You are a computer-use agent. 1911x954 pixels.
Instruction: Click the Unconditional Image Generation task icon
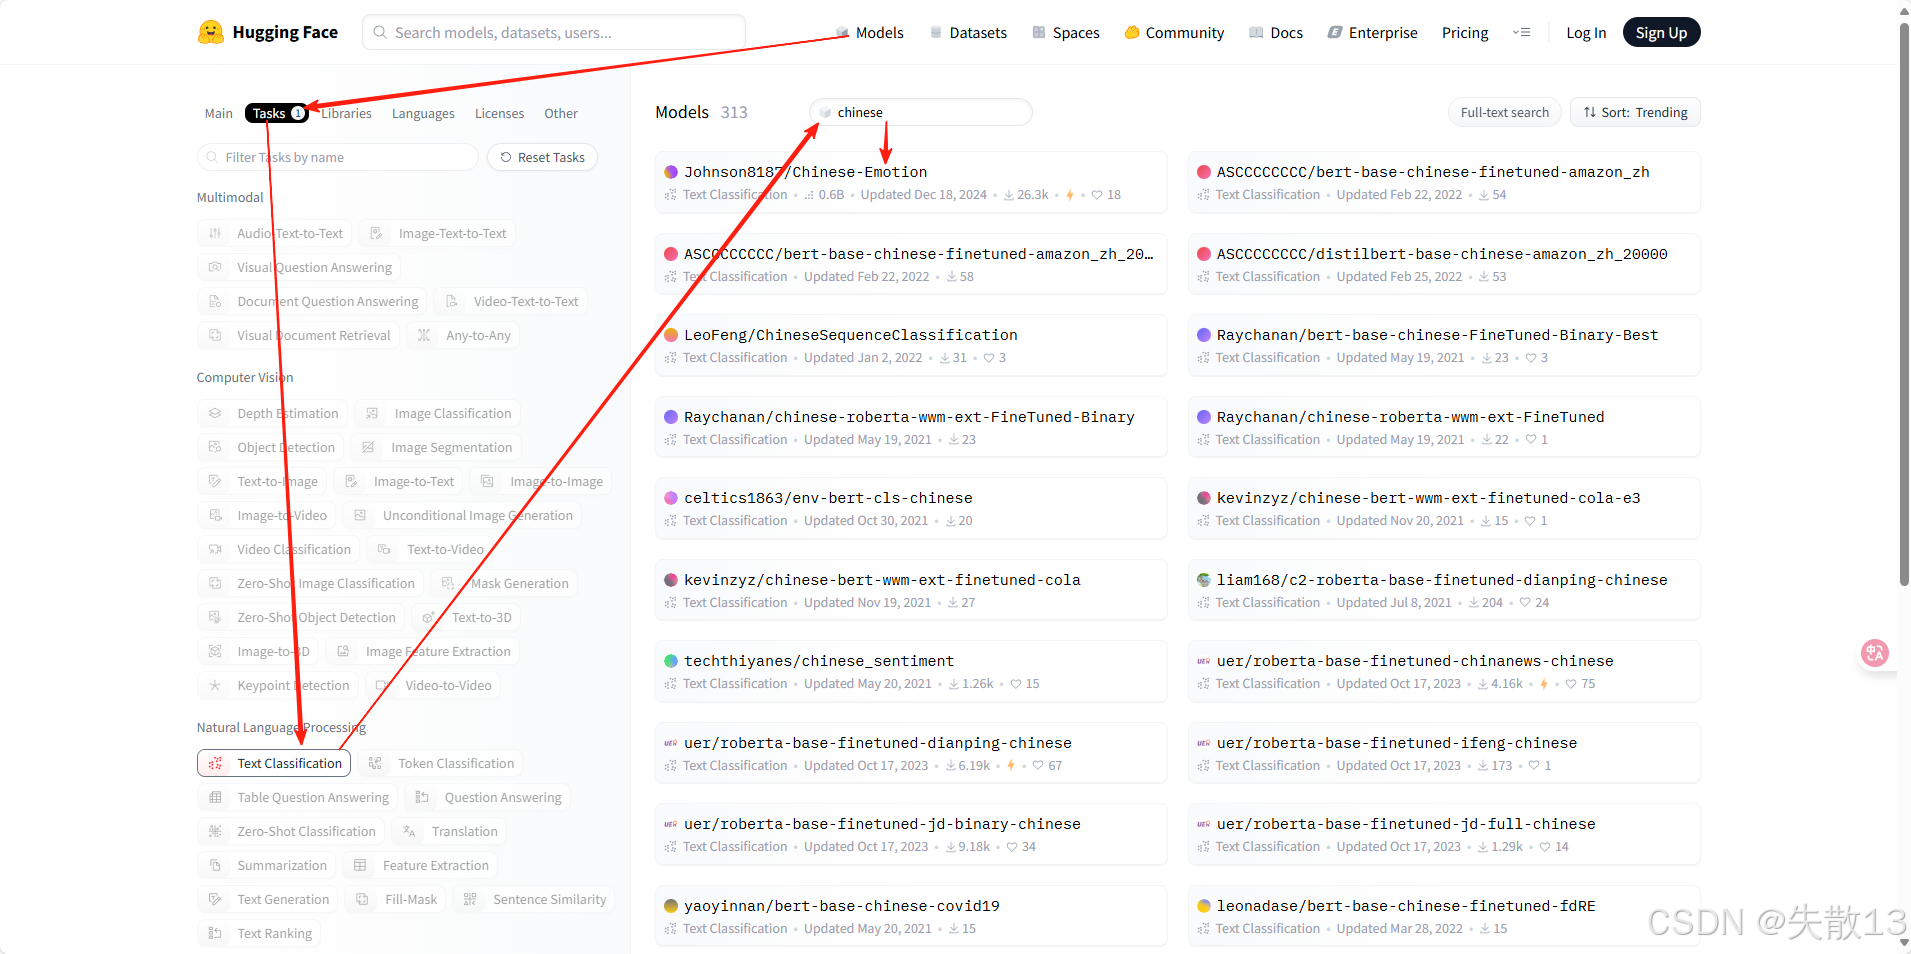[x=360, y=515]
